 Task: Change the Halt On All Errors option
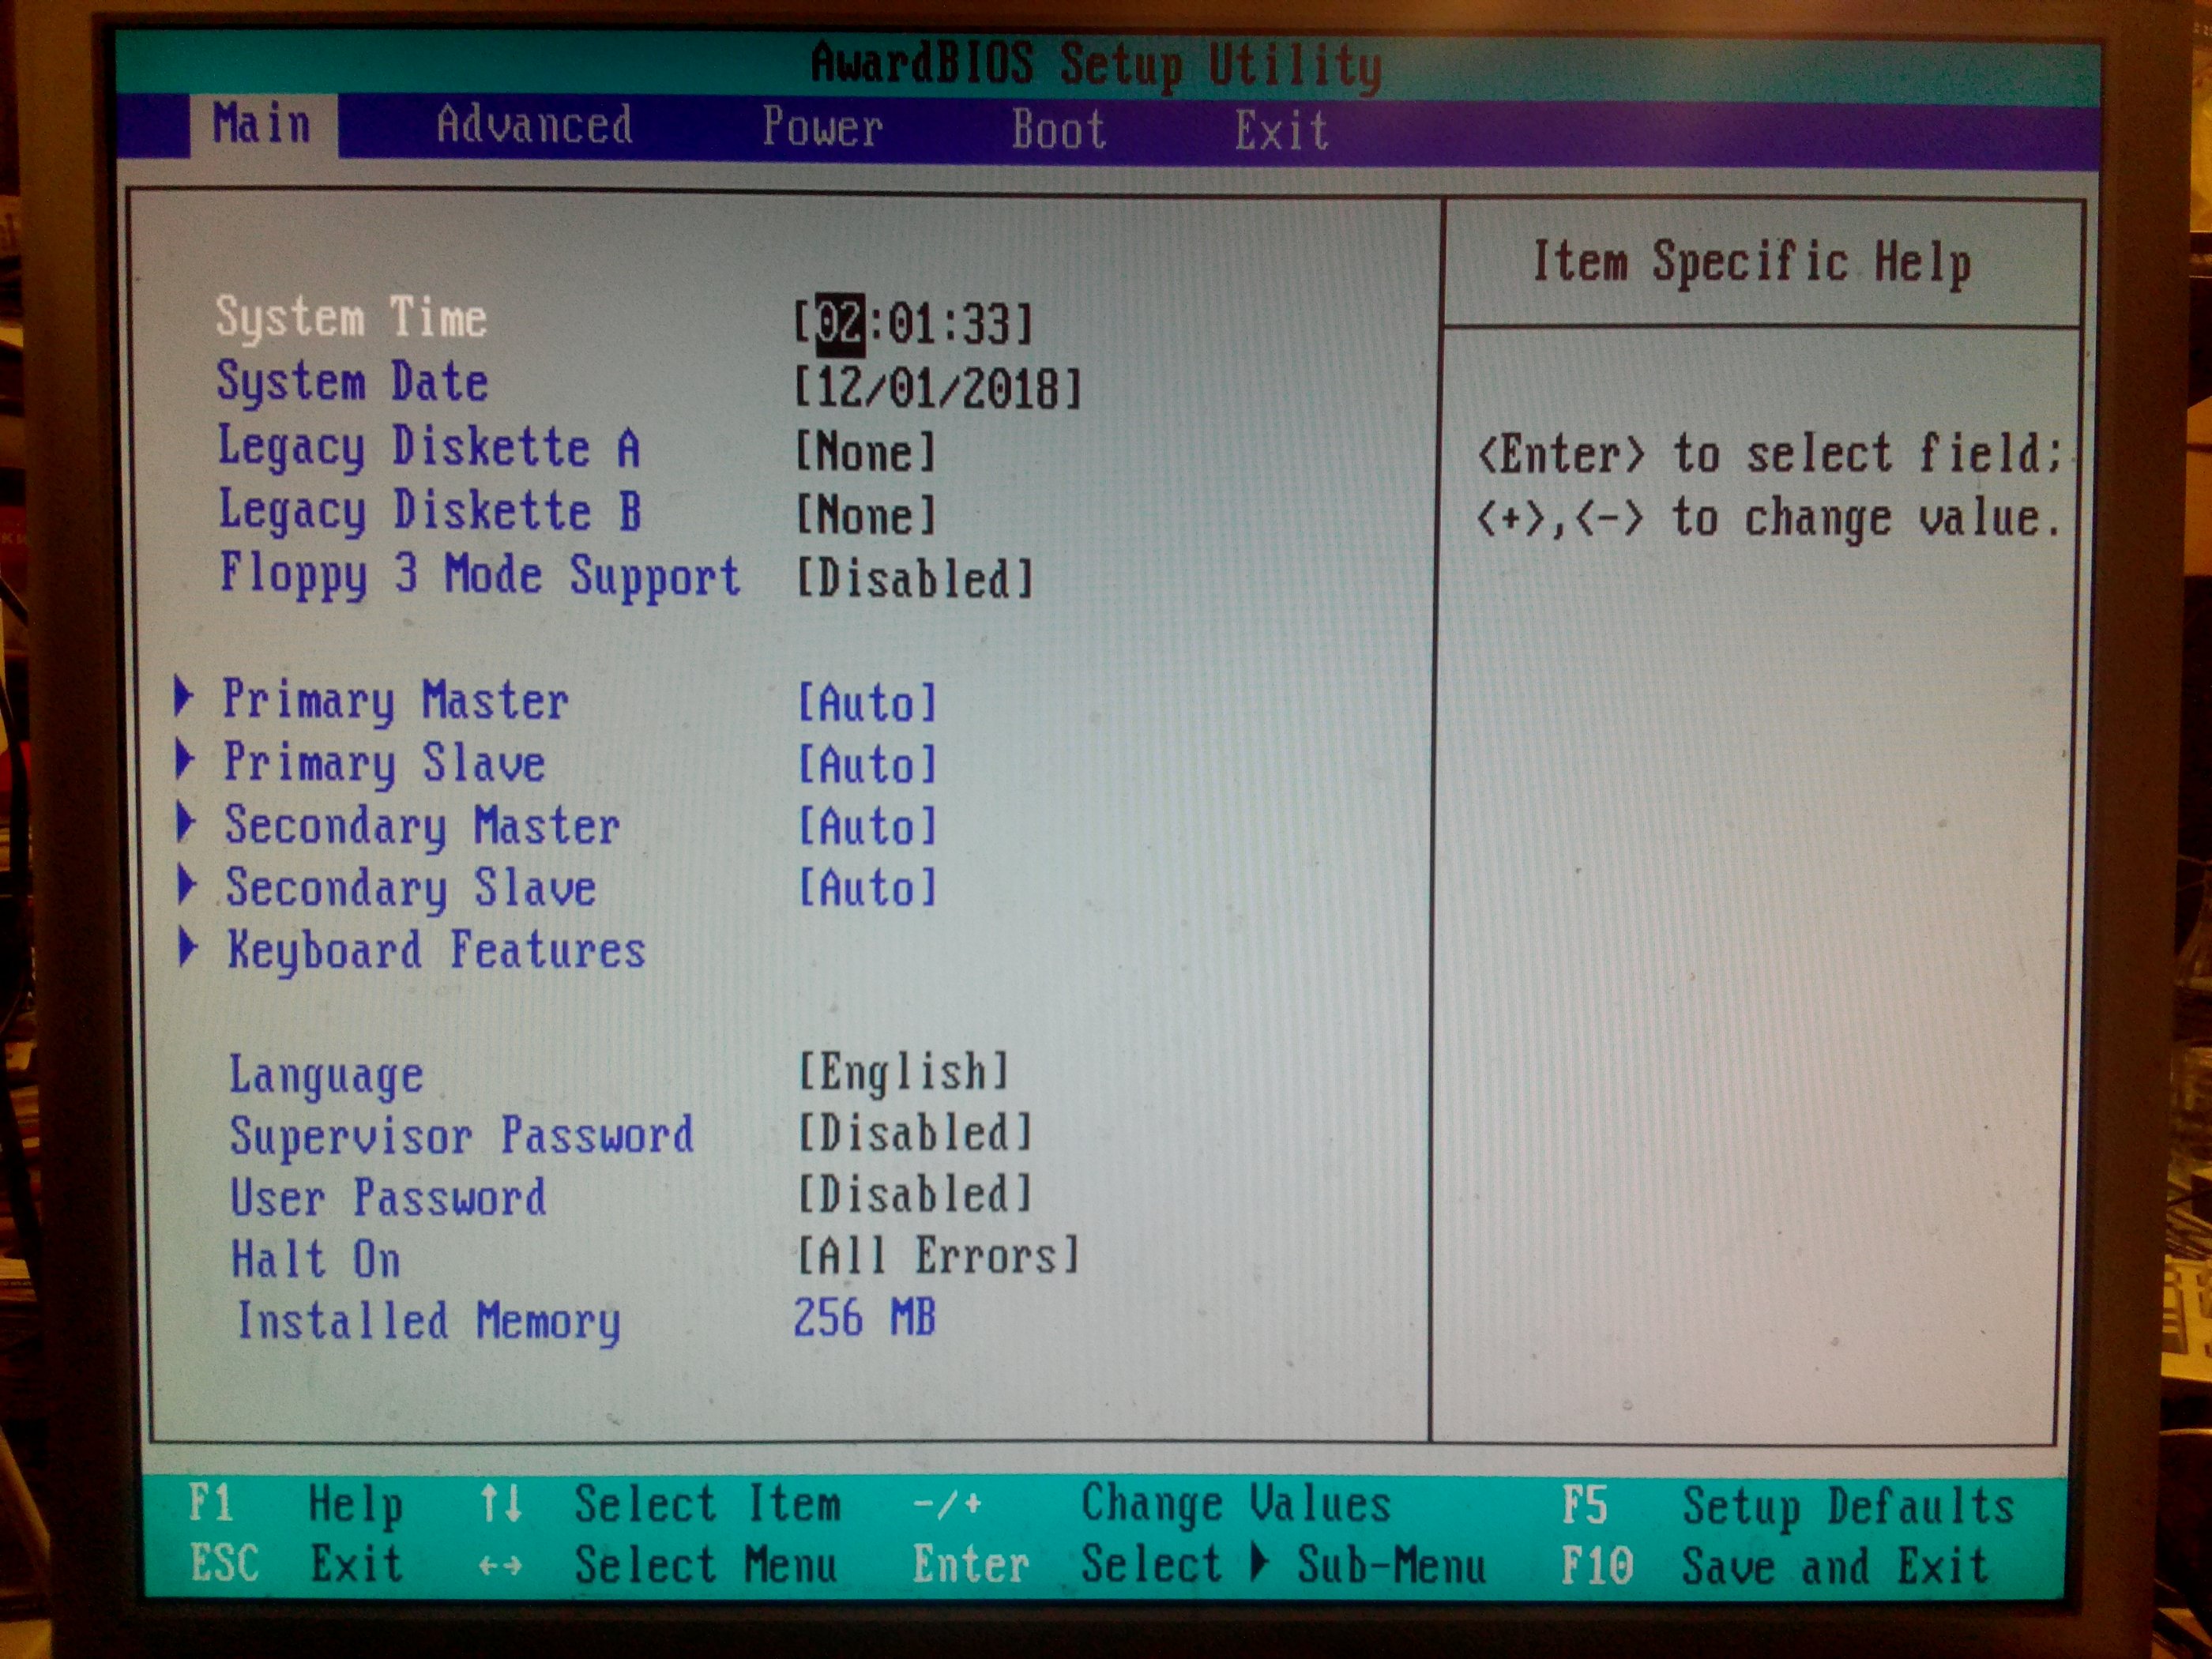coord(937,1256)
